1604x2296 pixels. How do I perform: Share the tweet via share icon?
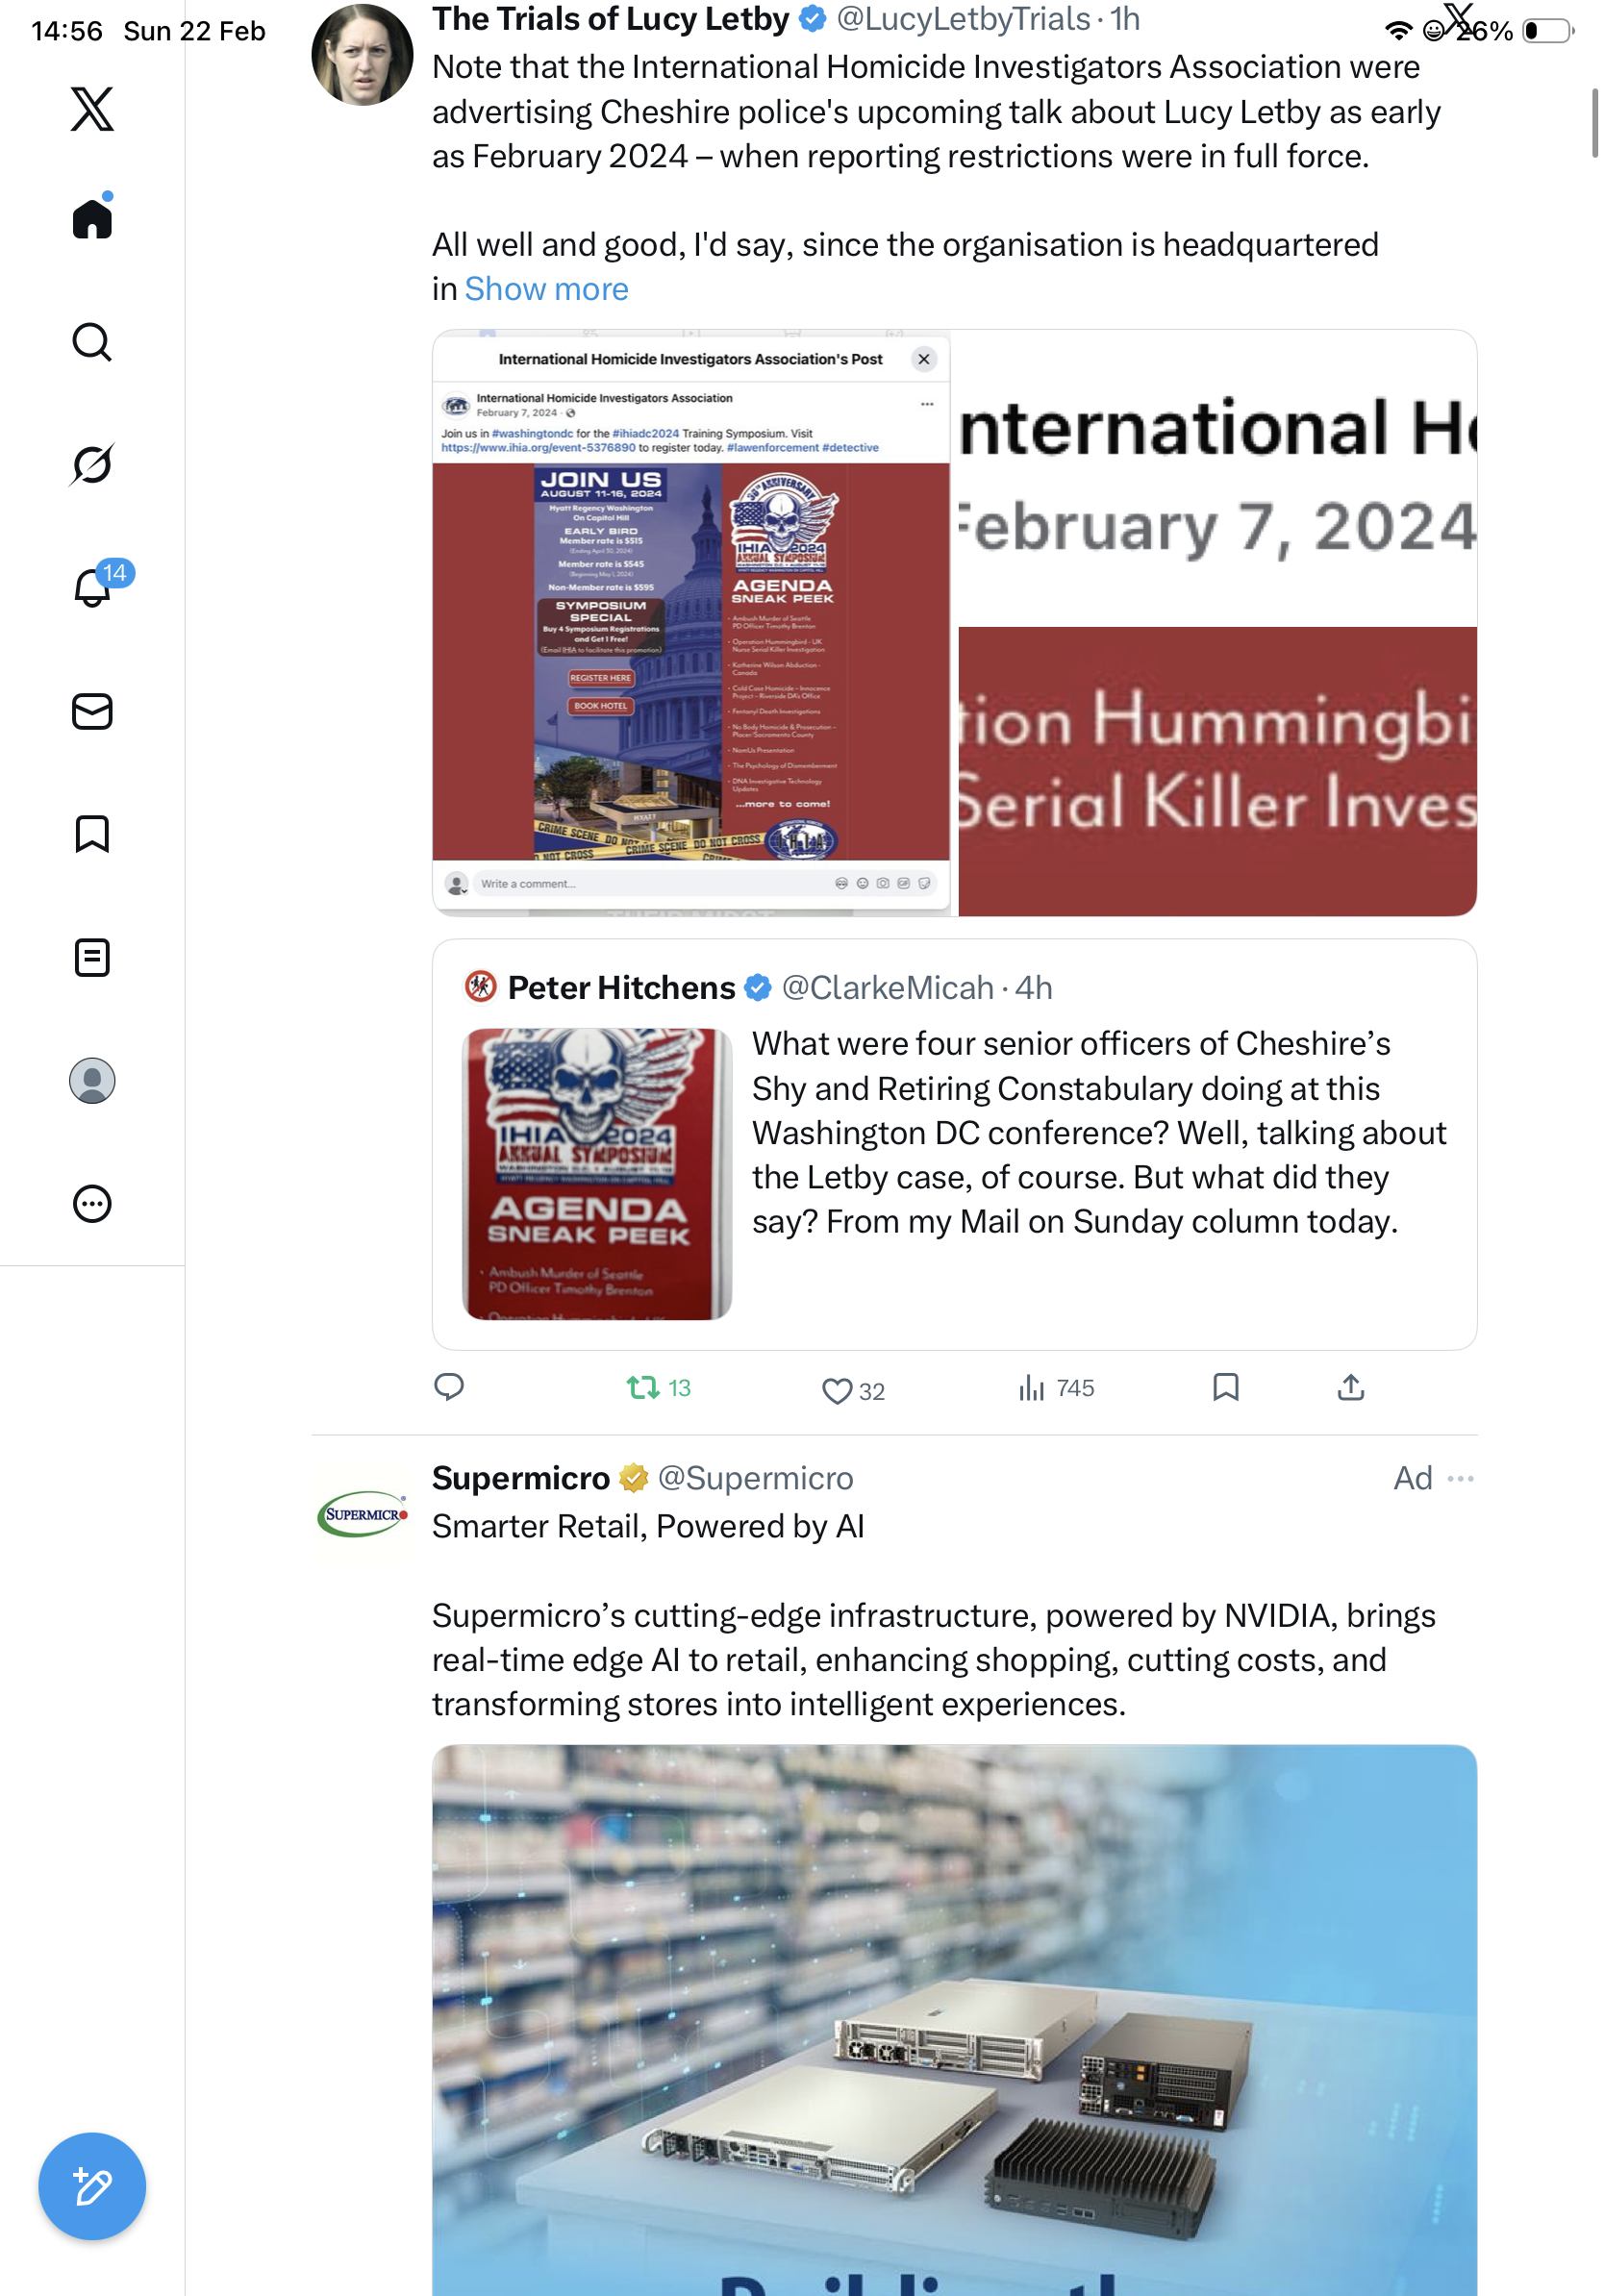pyautogui.click(x=1351, y=1387)
